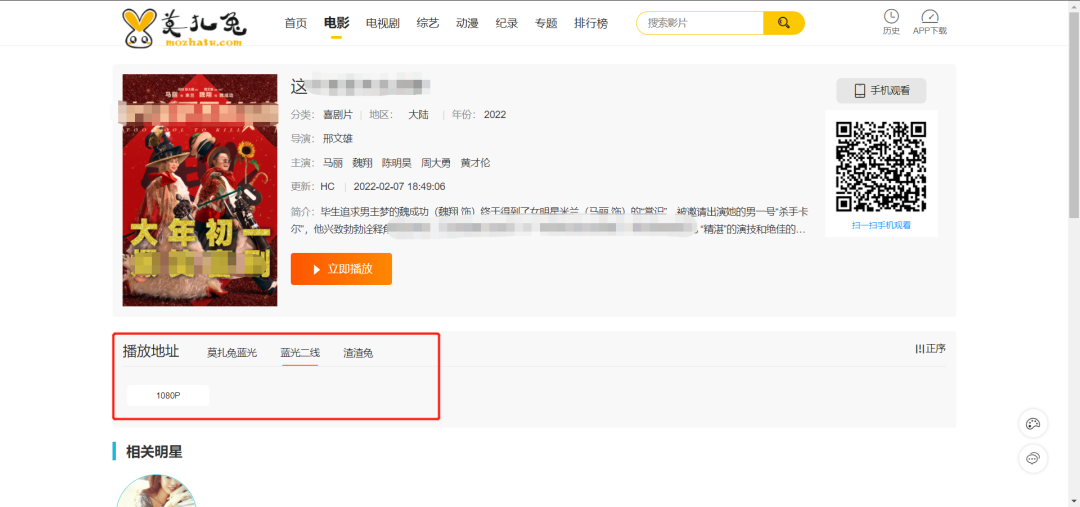Open 排行榜 navigation item
The image size is (1080, 507).
click(x=591, y=23)
